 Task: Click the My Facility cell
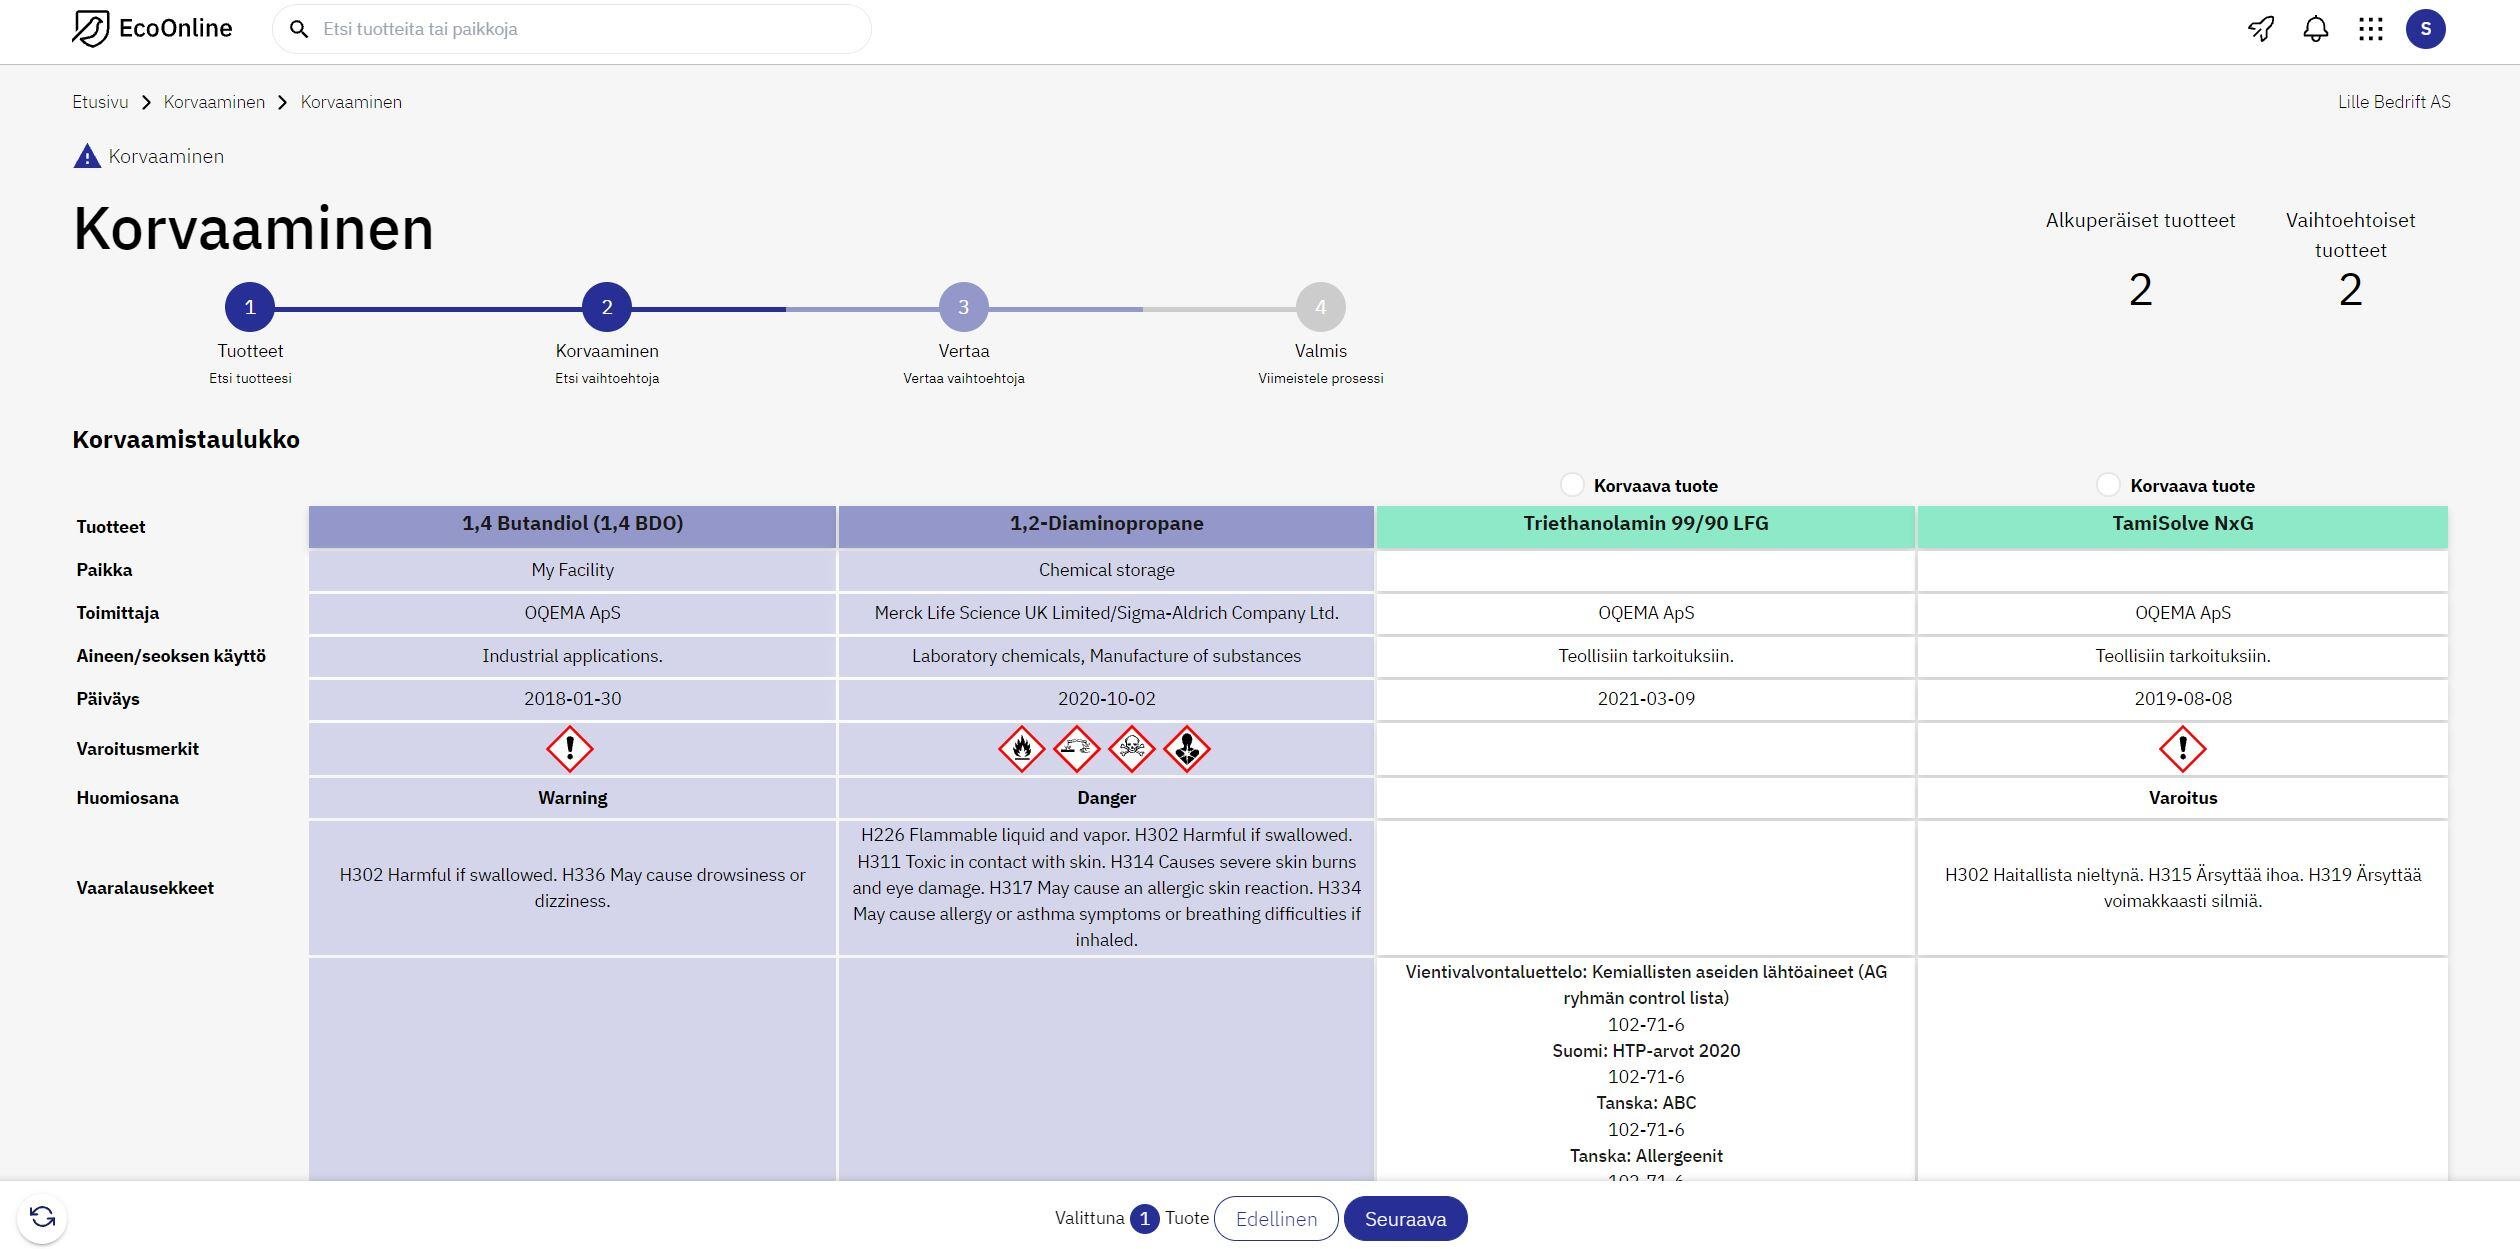pos(572,570)
